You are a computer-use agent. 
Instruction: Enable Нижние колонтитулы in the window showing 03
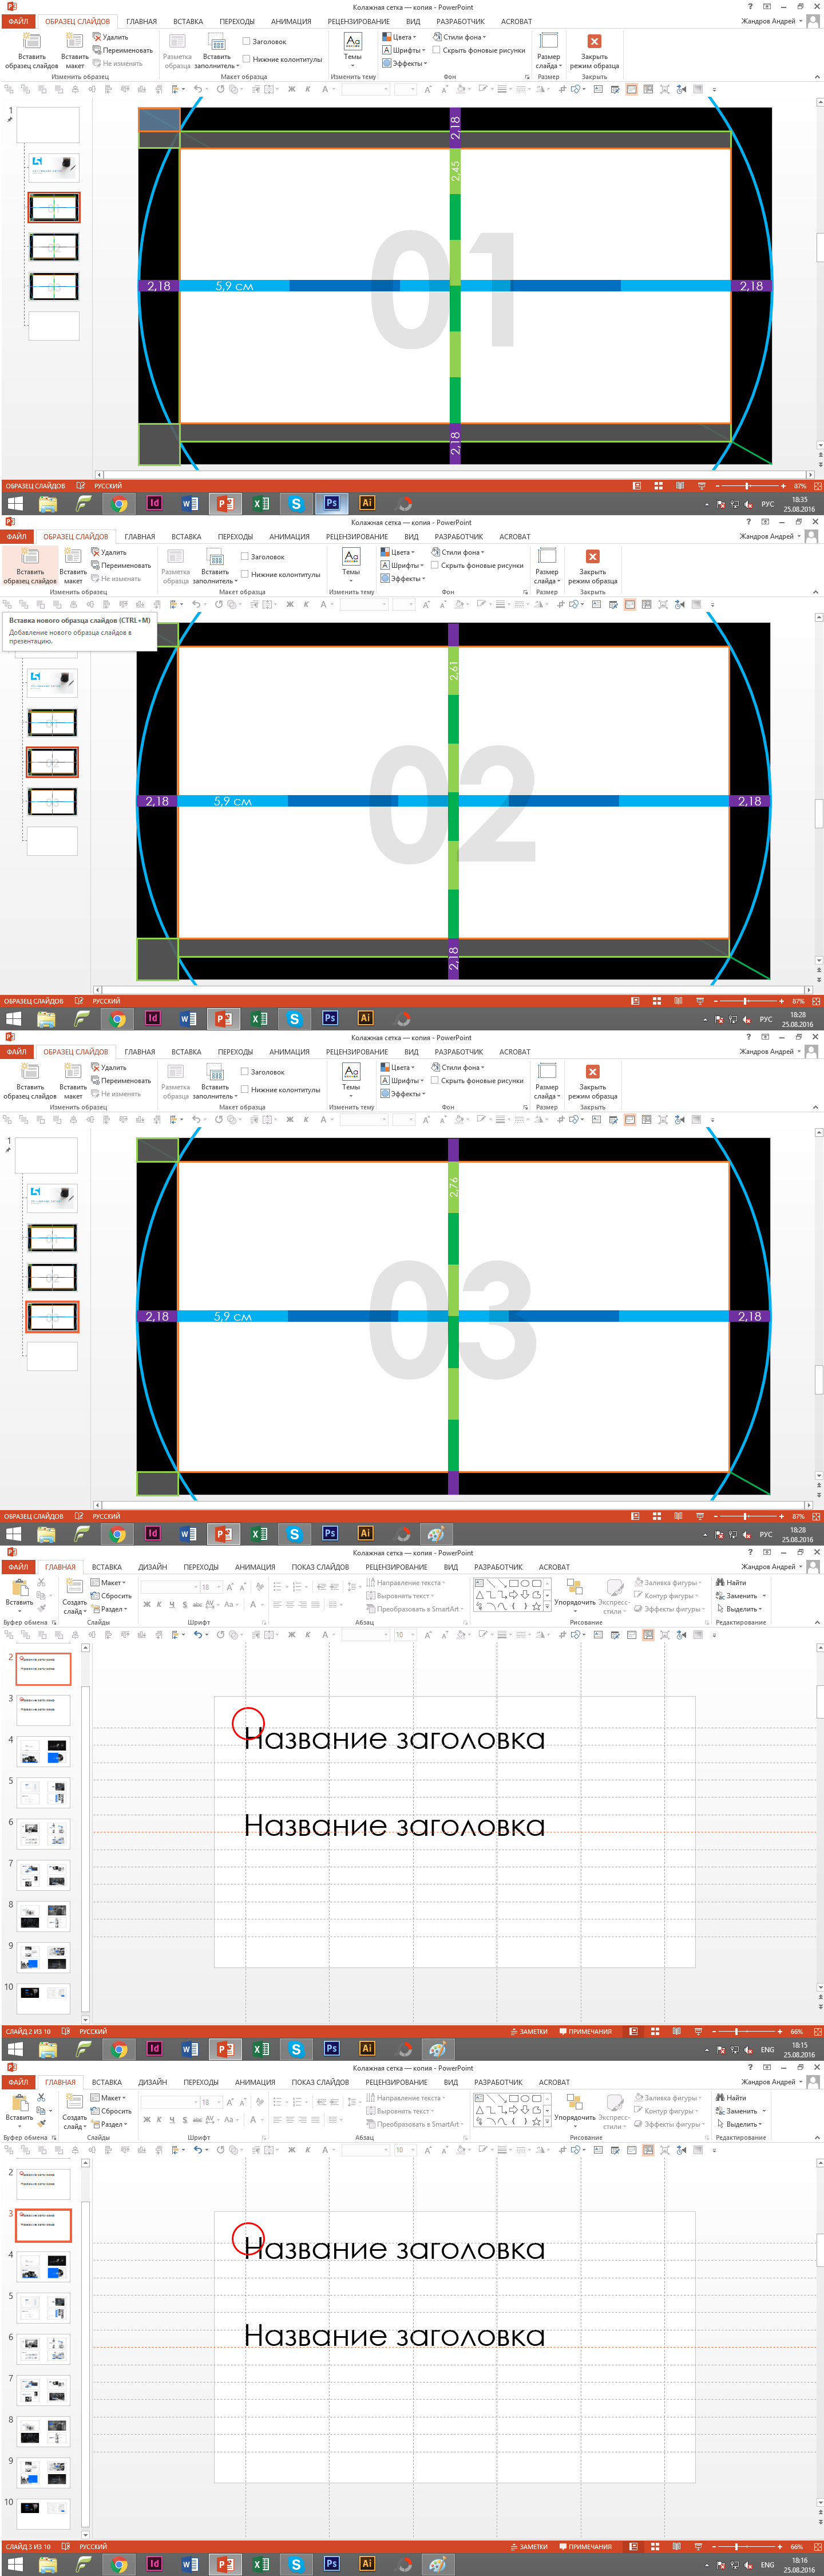pyautogui.click(x=245, y=1090)
